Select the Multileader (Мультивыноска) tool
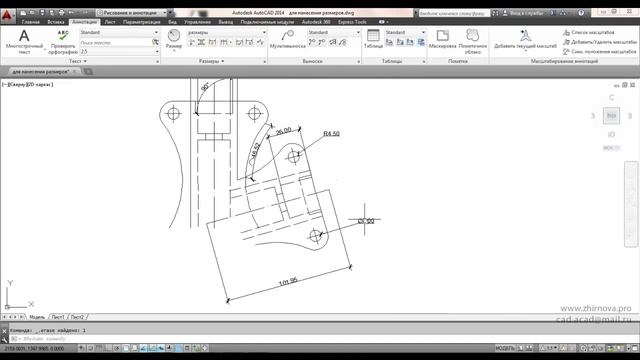The width and height of the screenshot is (640, 360). tap(287, 39)
